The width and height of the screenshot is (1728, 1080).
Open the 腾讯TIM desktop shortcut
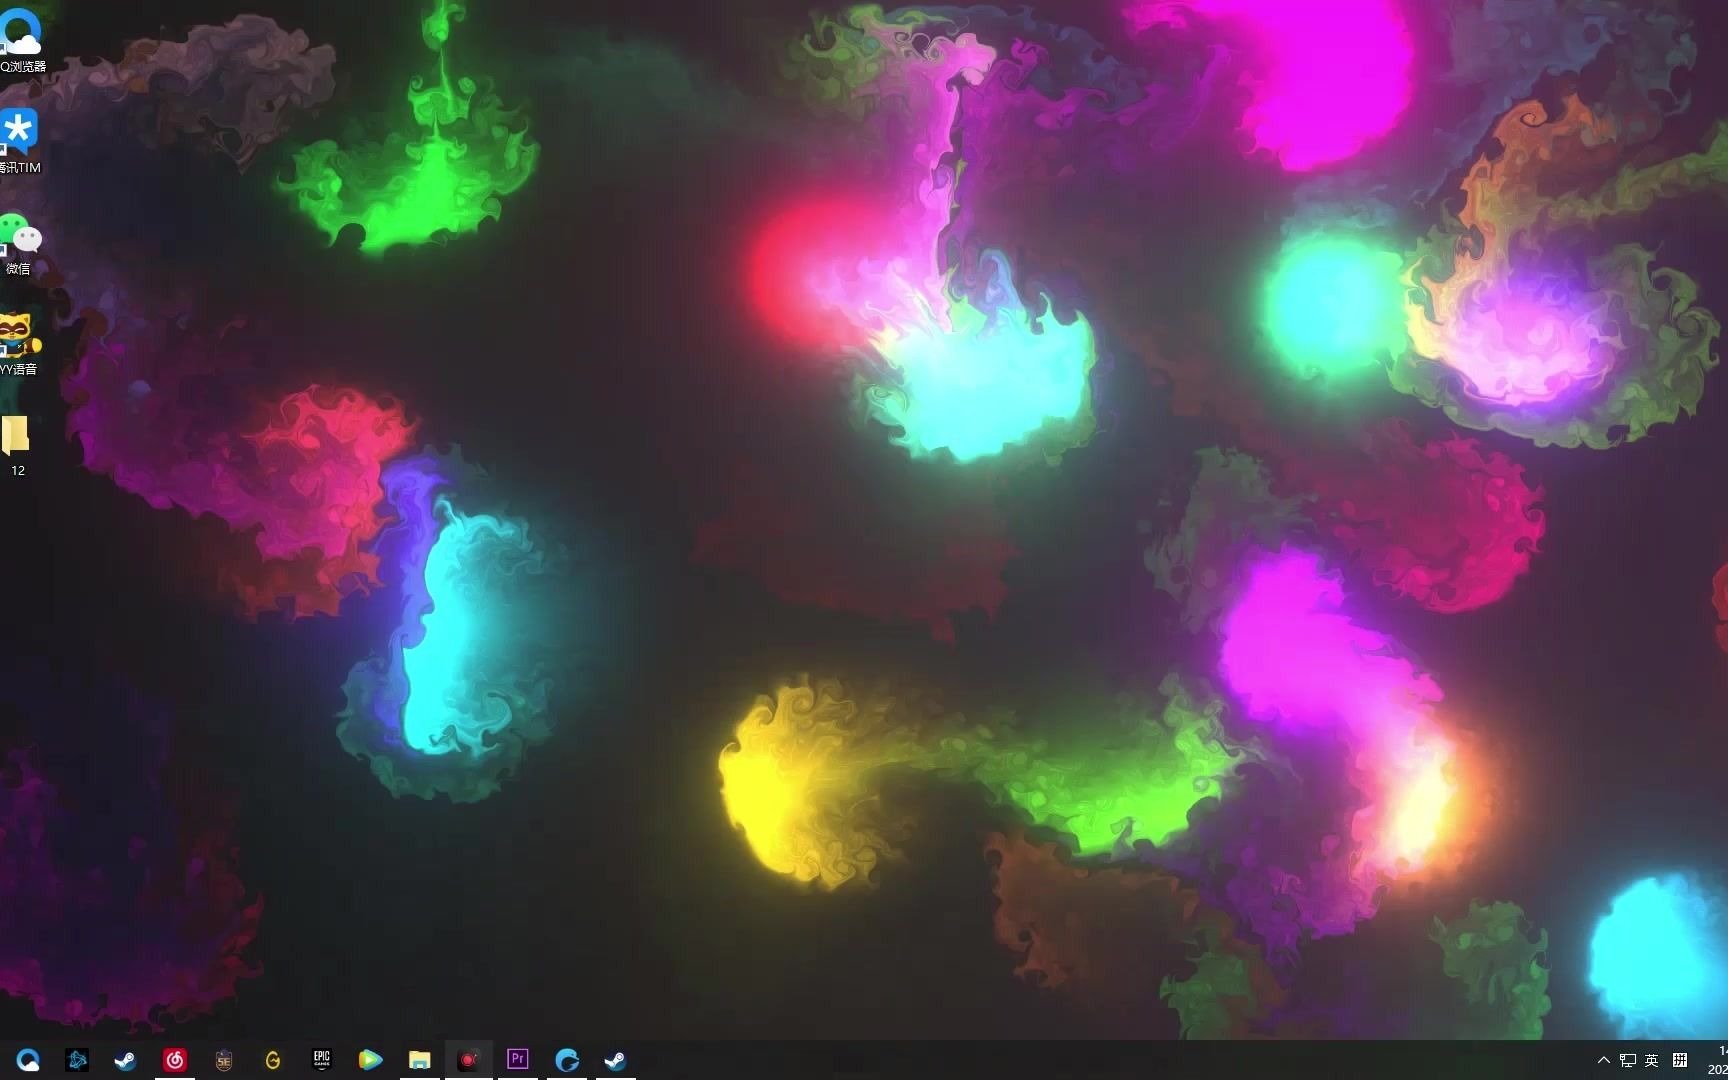tap(20, 141)
